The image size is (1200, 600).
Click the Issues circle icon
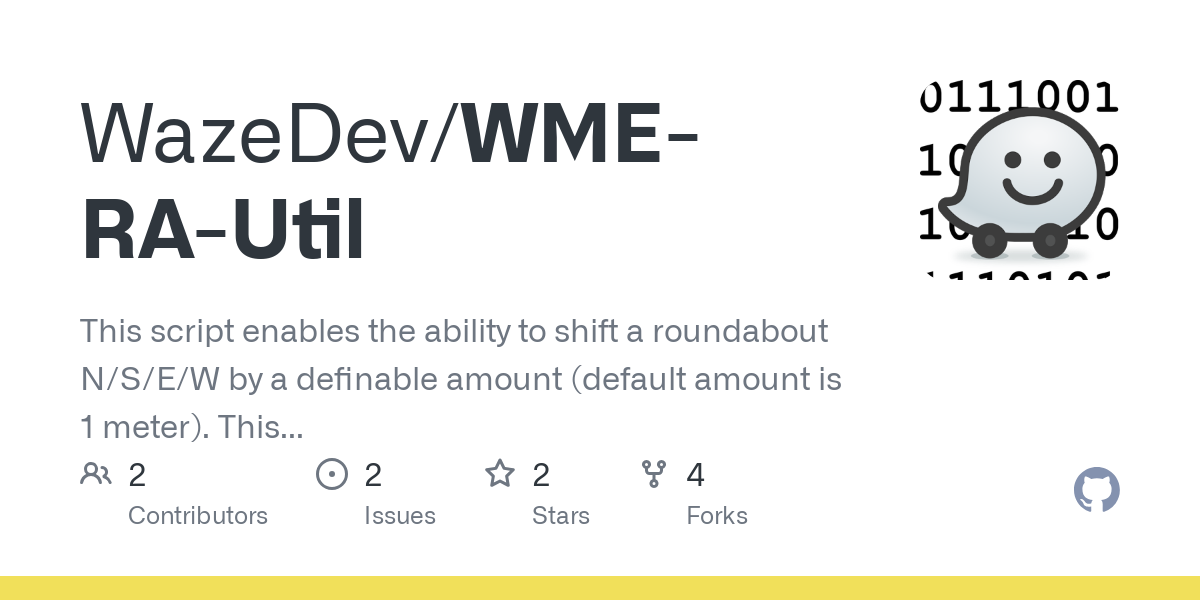point(332,474)
